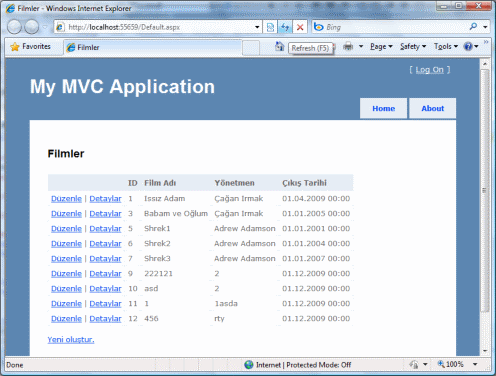496x376 pixels.
Task: Open the zoom level 100% button
Action: [451, 364]
